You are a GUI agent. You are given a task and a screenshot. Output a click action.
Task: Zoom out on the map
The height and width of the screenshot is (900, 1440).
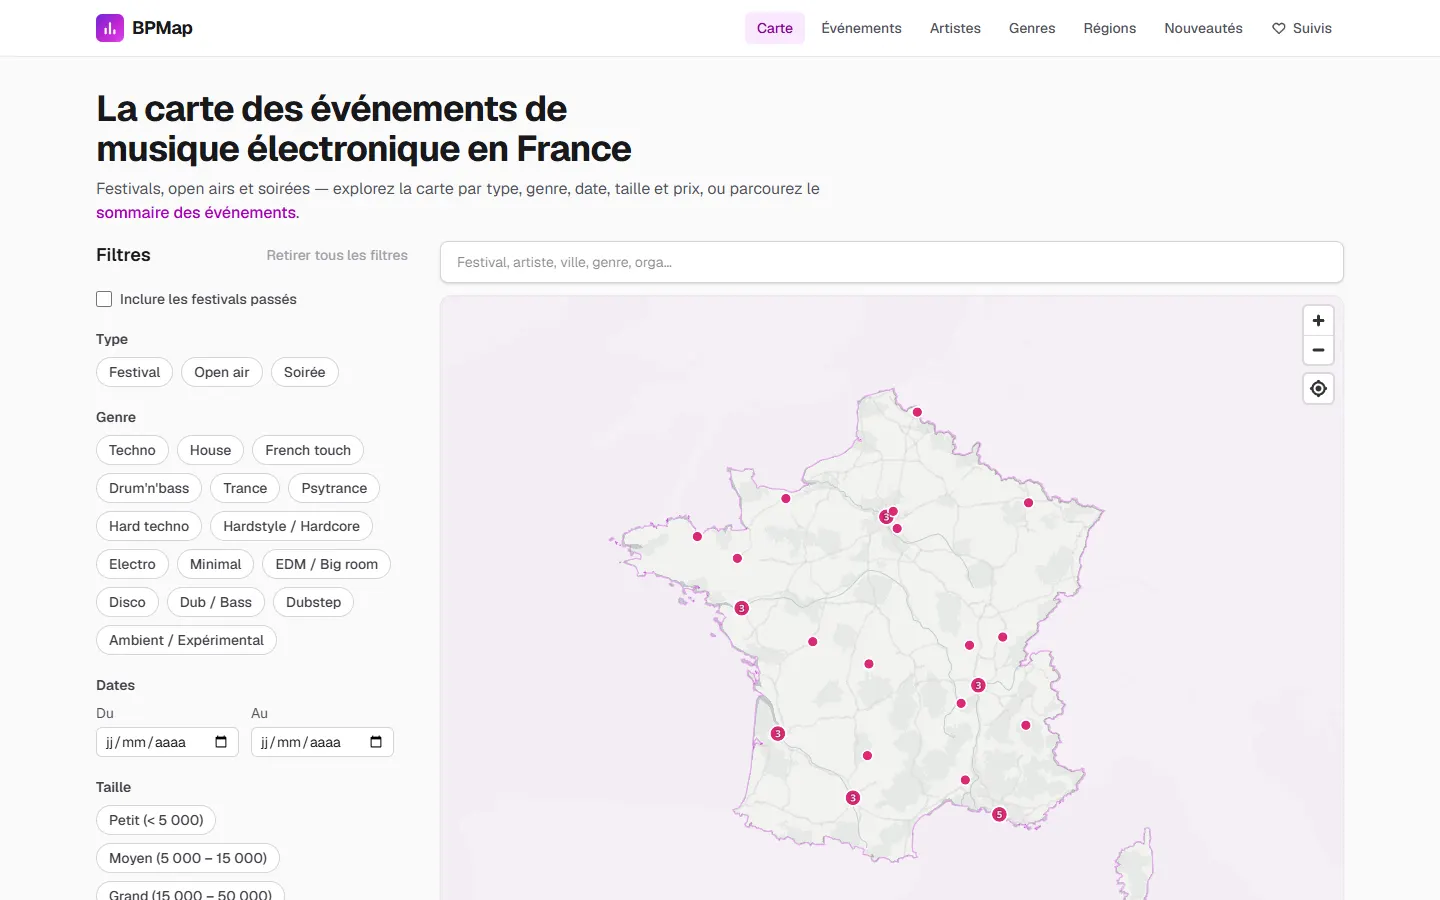1318,350
